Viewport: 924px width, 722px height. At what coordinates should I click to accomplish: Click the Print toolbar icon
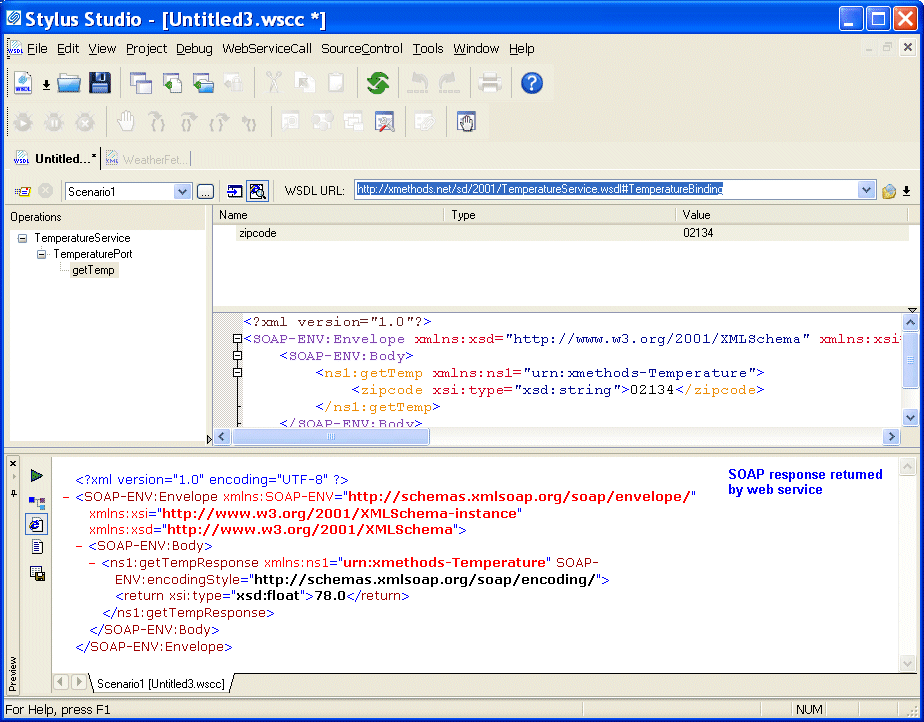pyautogui.click(x=489, y=83)
